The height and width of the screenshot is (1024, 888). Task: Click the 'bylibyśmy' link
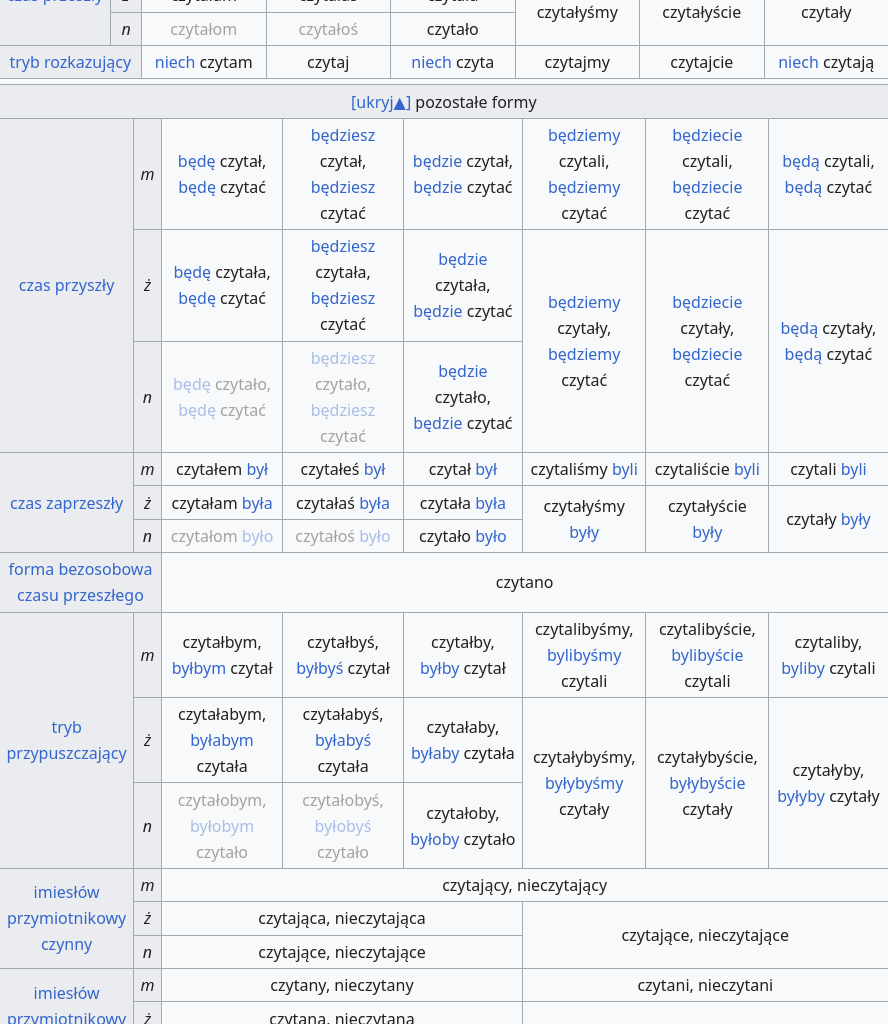[x=584, y=655]
